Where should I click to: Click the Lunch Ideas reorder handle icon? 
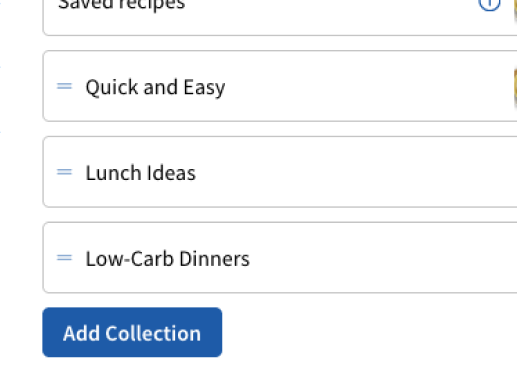pos(64,172)
